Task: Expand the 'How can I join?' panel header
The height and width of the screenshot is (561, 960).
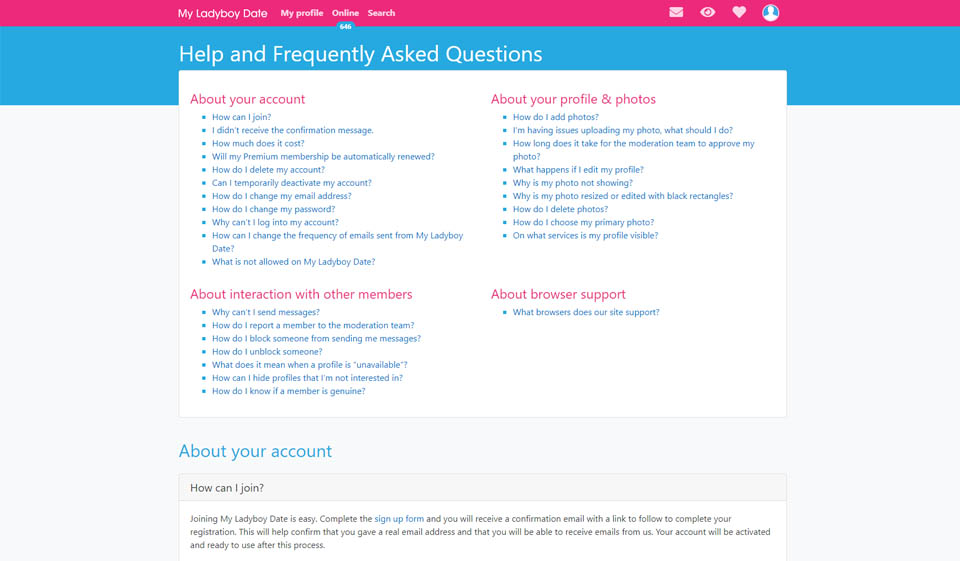Action: coord(482,488)
